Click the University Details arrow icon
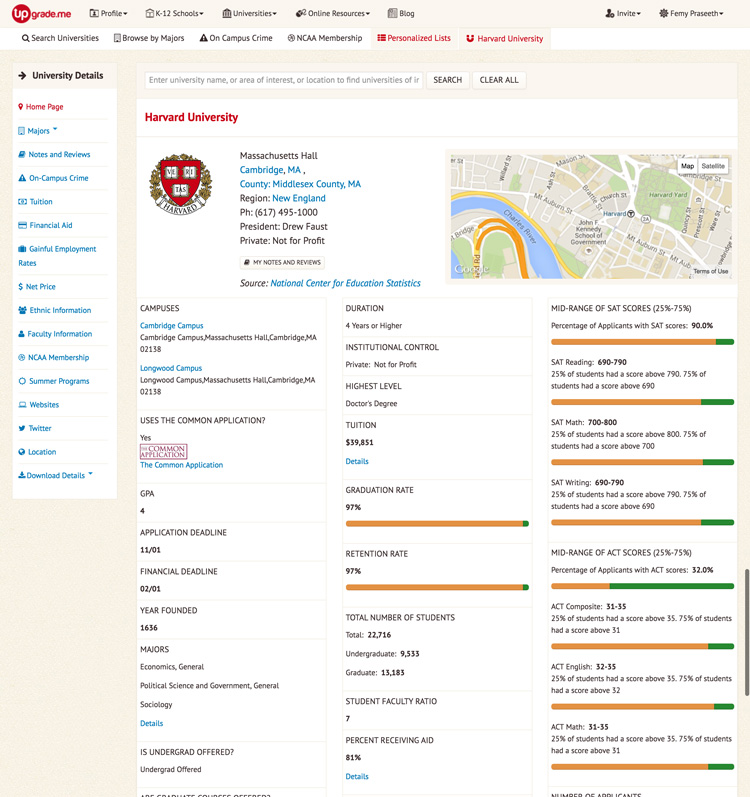Viewport: 750px width, 797px height. (22, 76)
